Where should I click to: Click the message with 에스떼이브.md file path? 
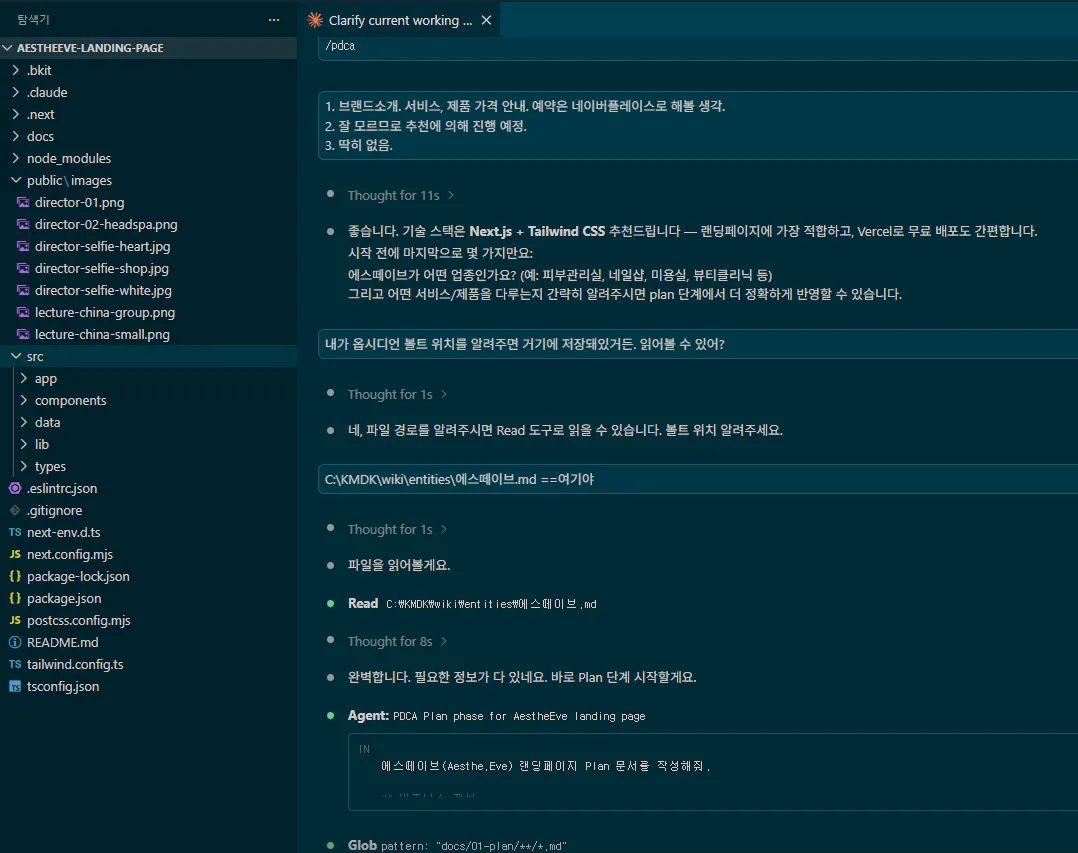click(x=698, y=479)
